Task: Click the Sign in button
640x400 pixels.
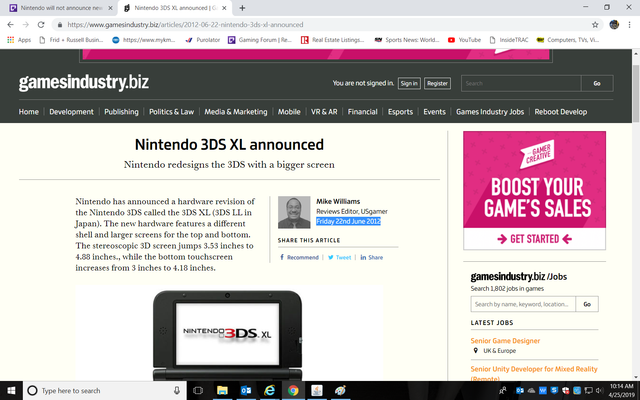Action: point(409,83)
